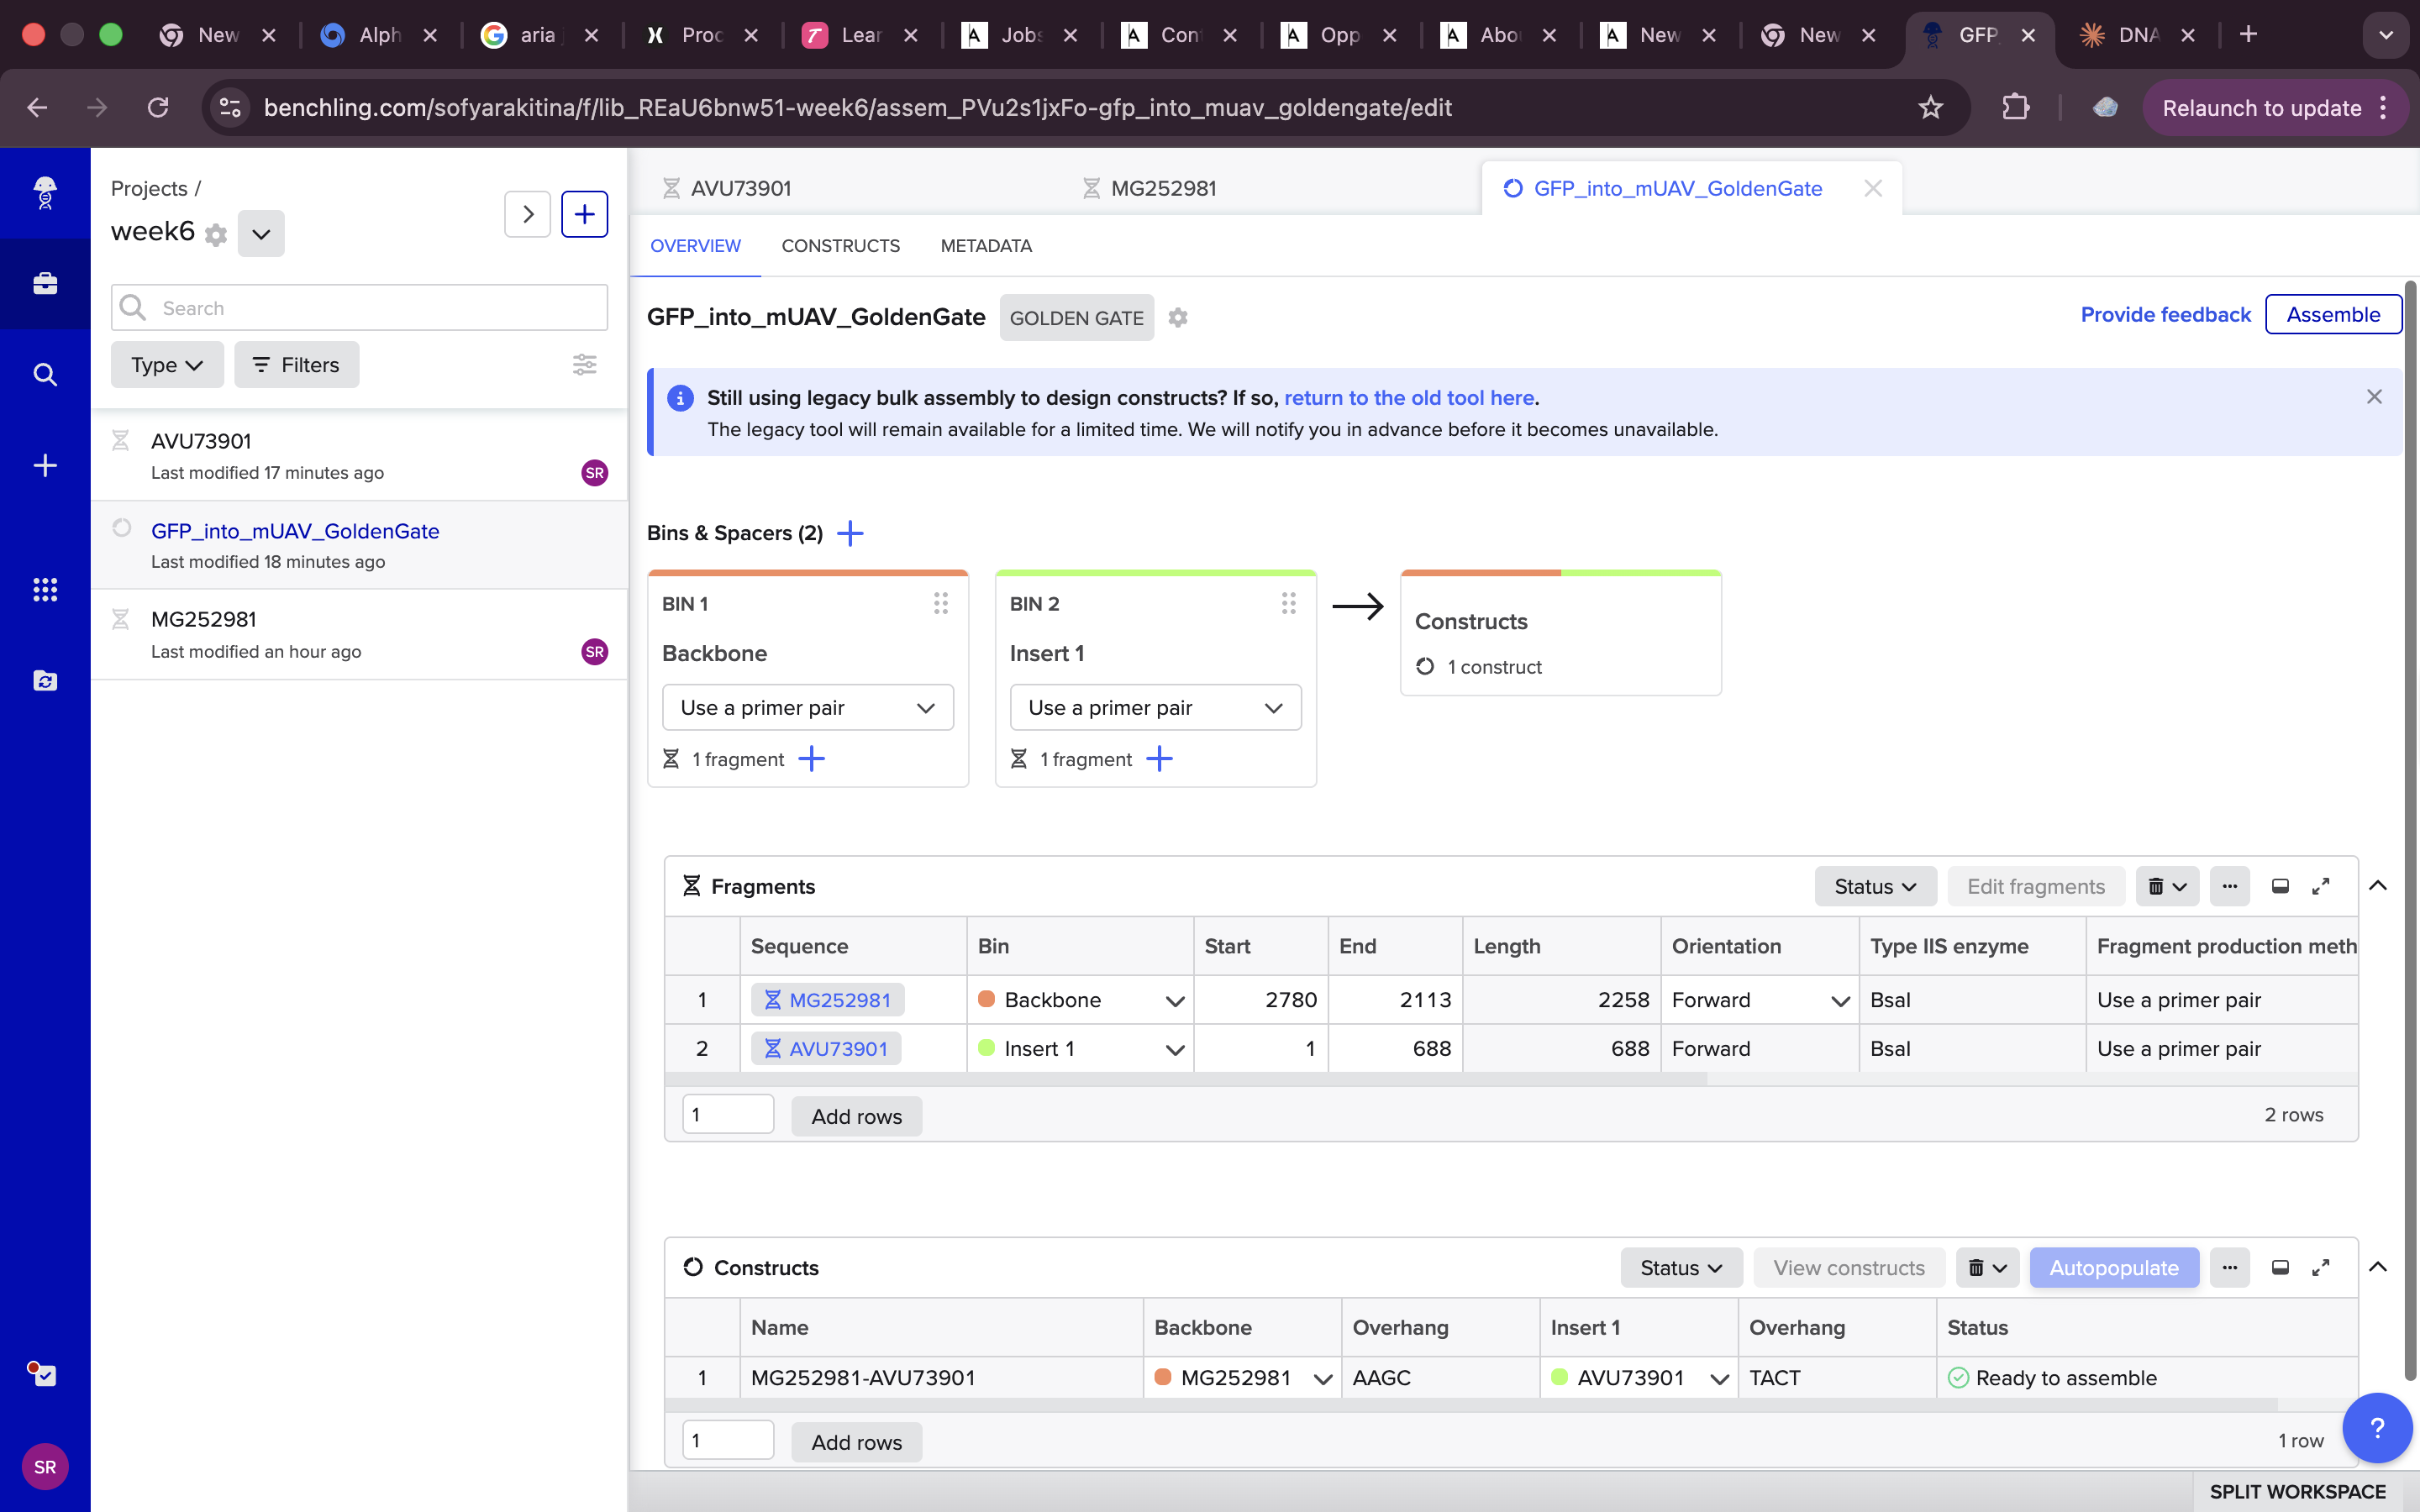Switch to the CONSTRUCTS tab
The image size is (2420, 1512).
840,246
